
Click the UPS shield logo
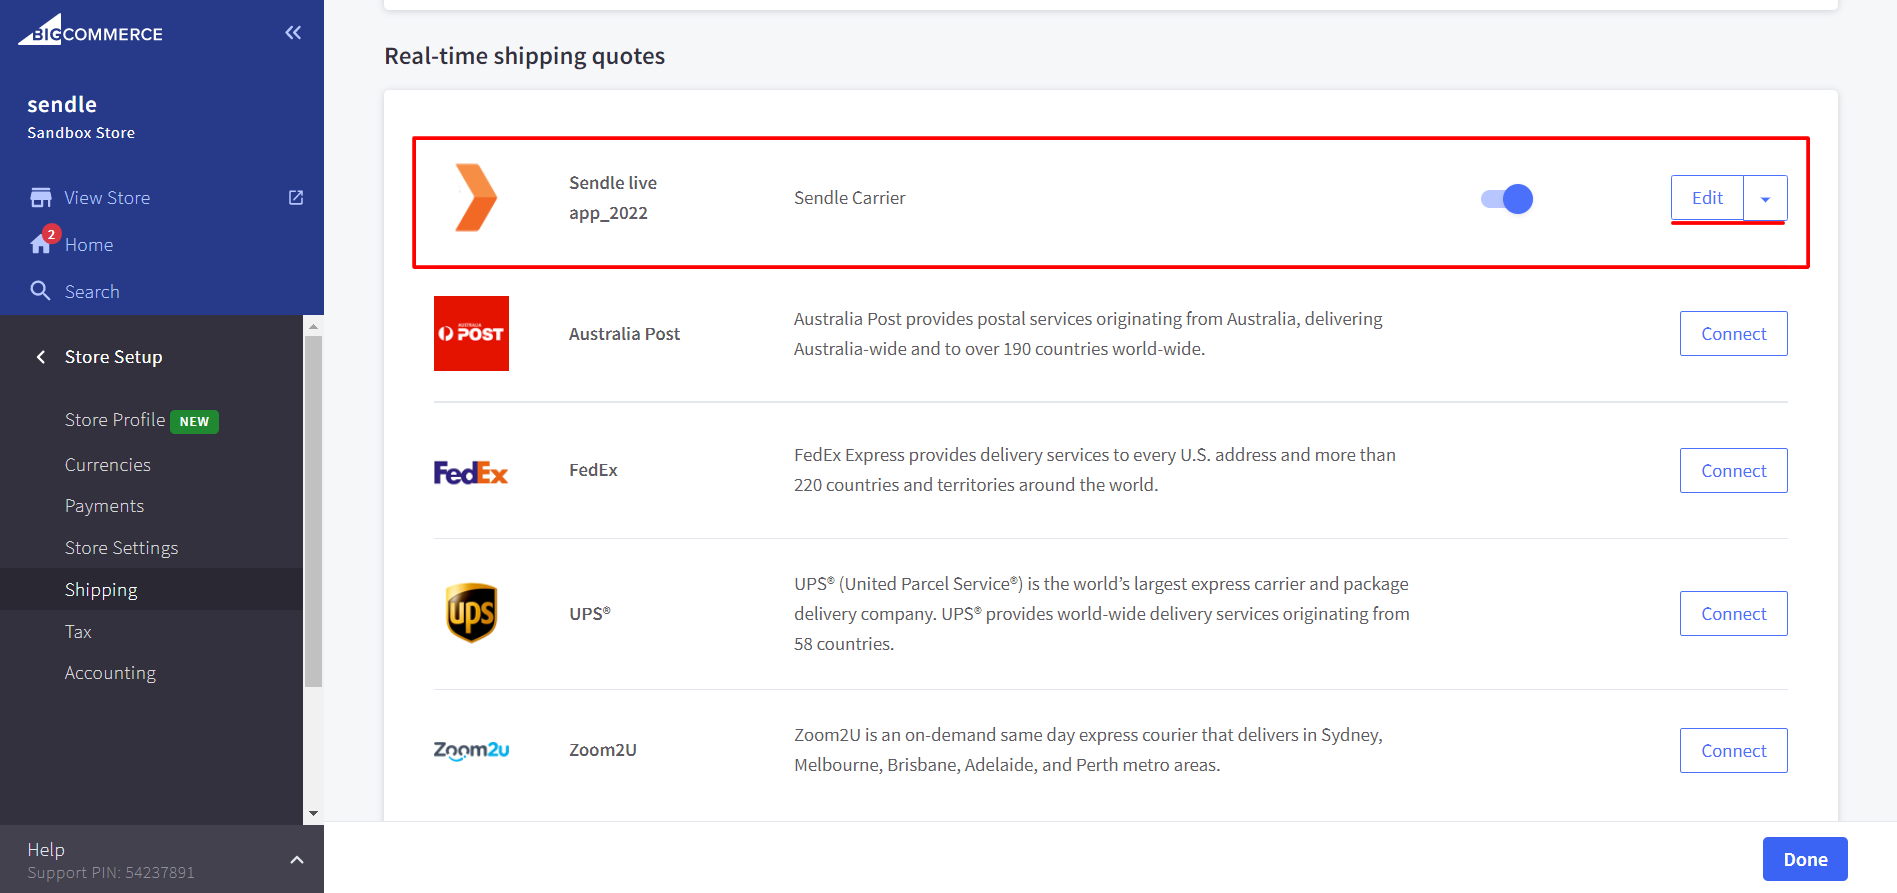[x=471, y=613]
